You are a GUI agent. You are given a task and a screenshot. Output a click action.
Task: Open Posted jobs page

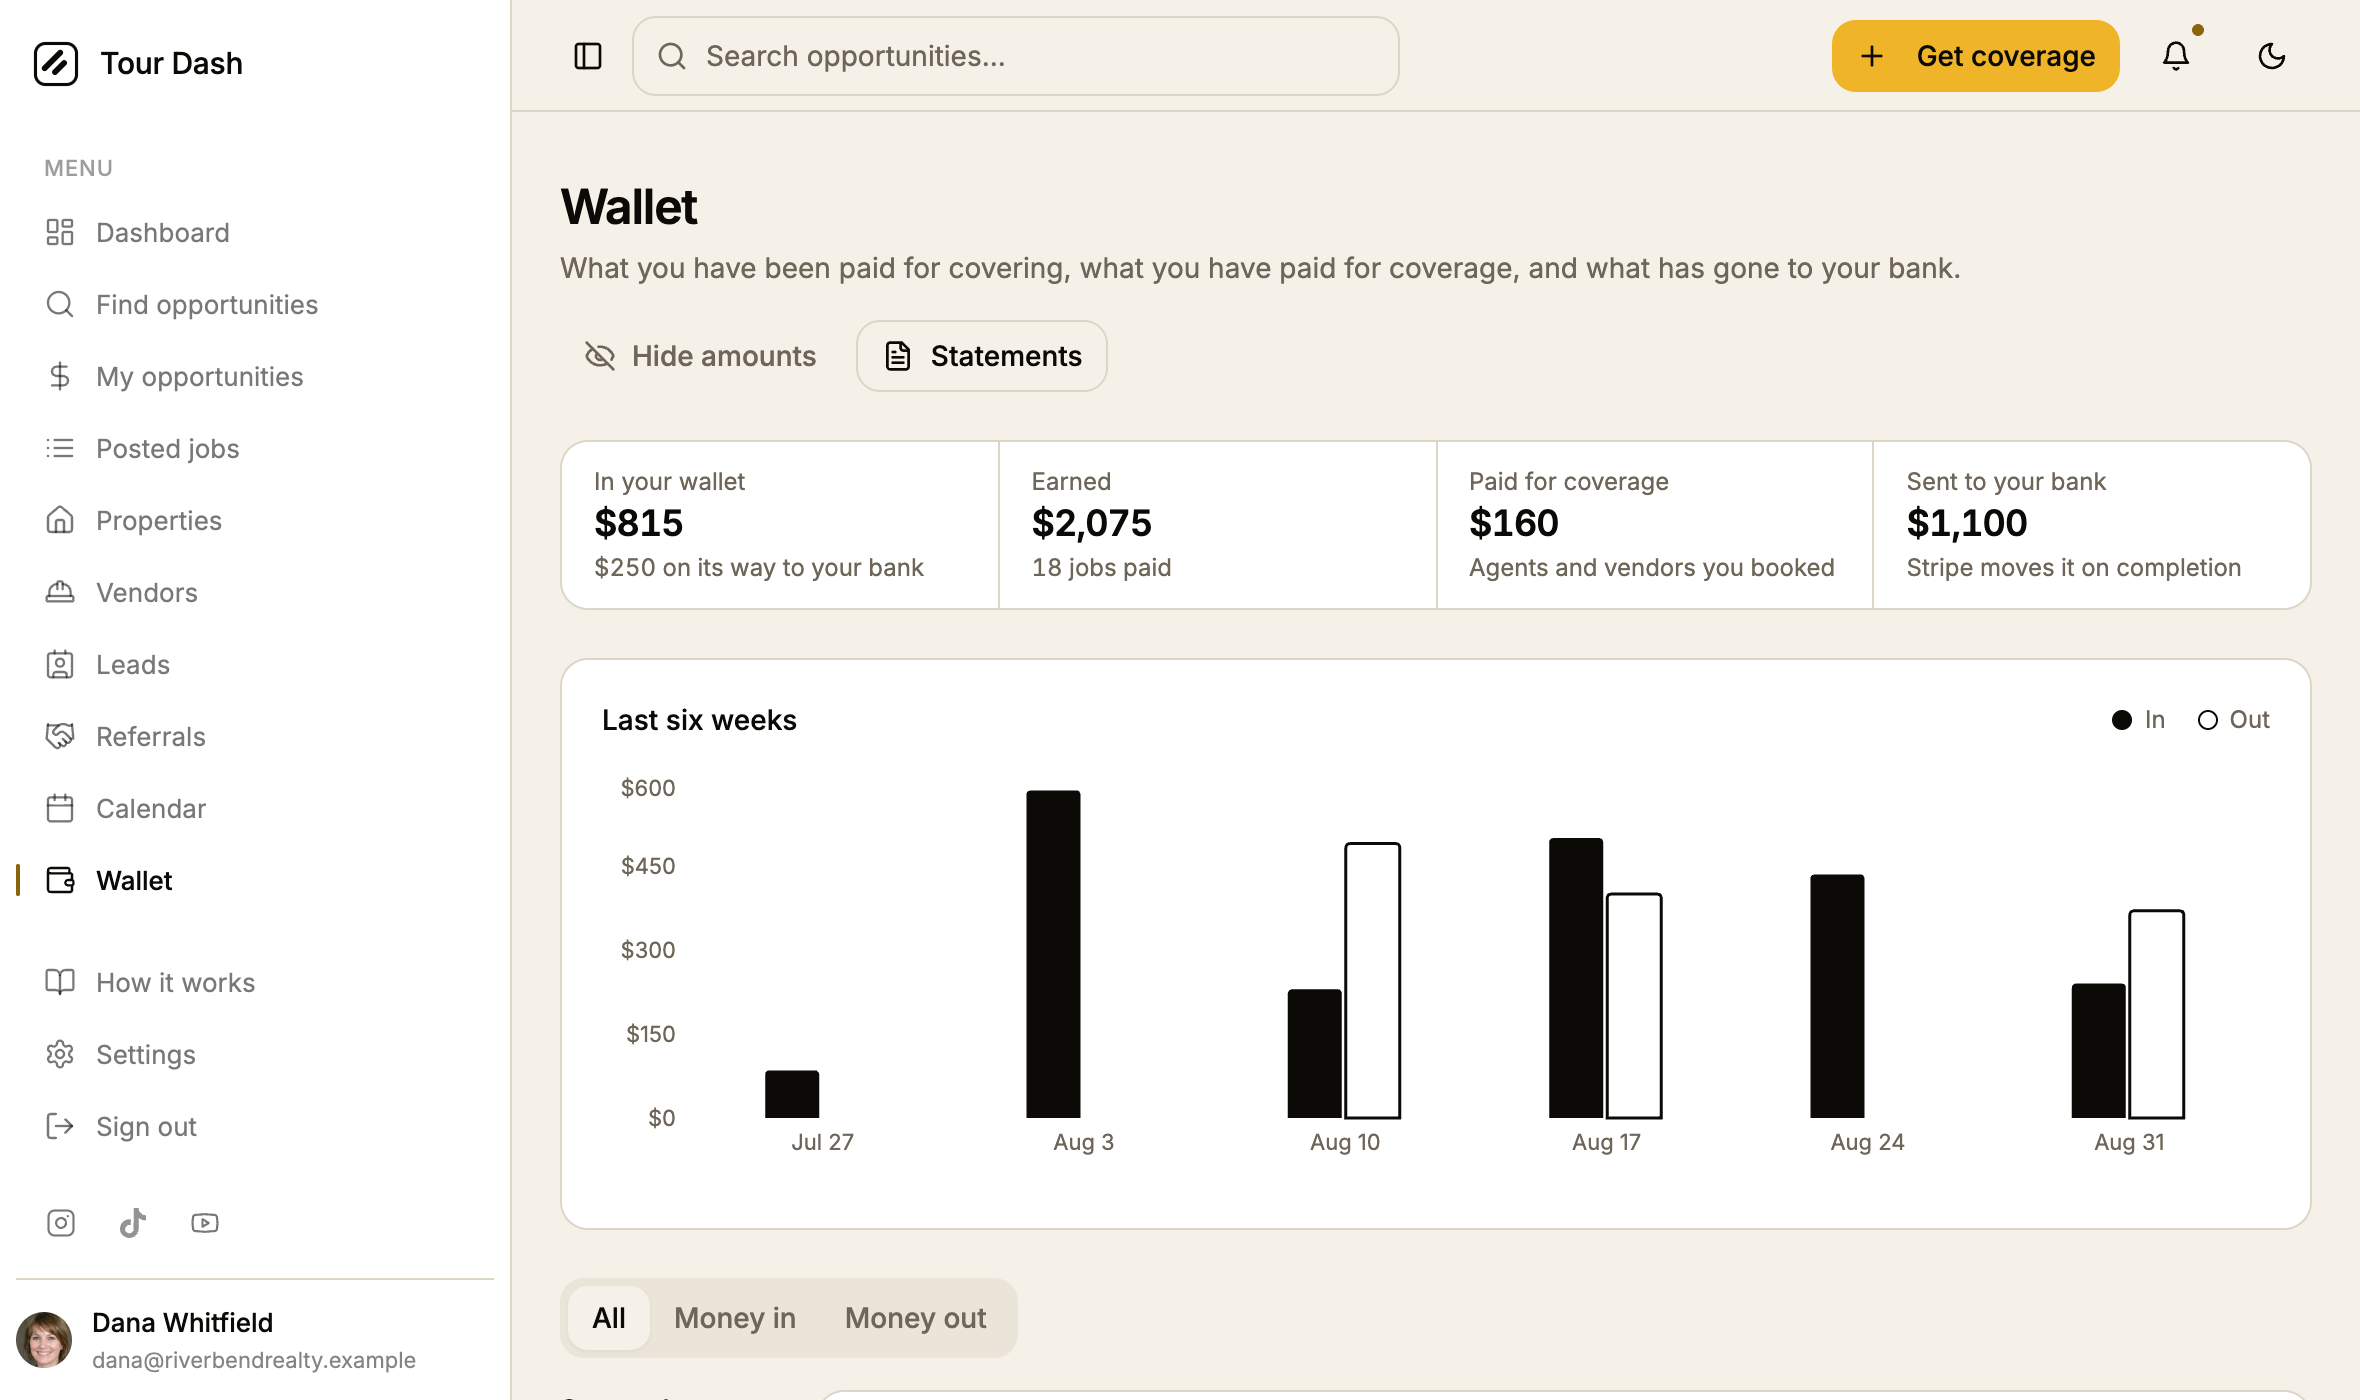pos(255,448)
